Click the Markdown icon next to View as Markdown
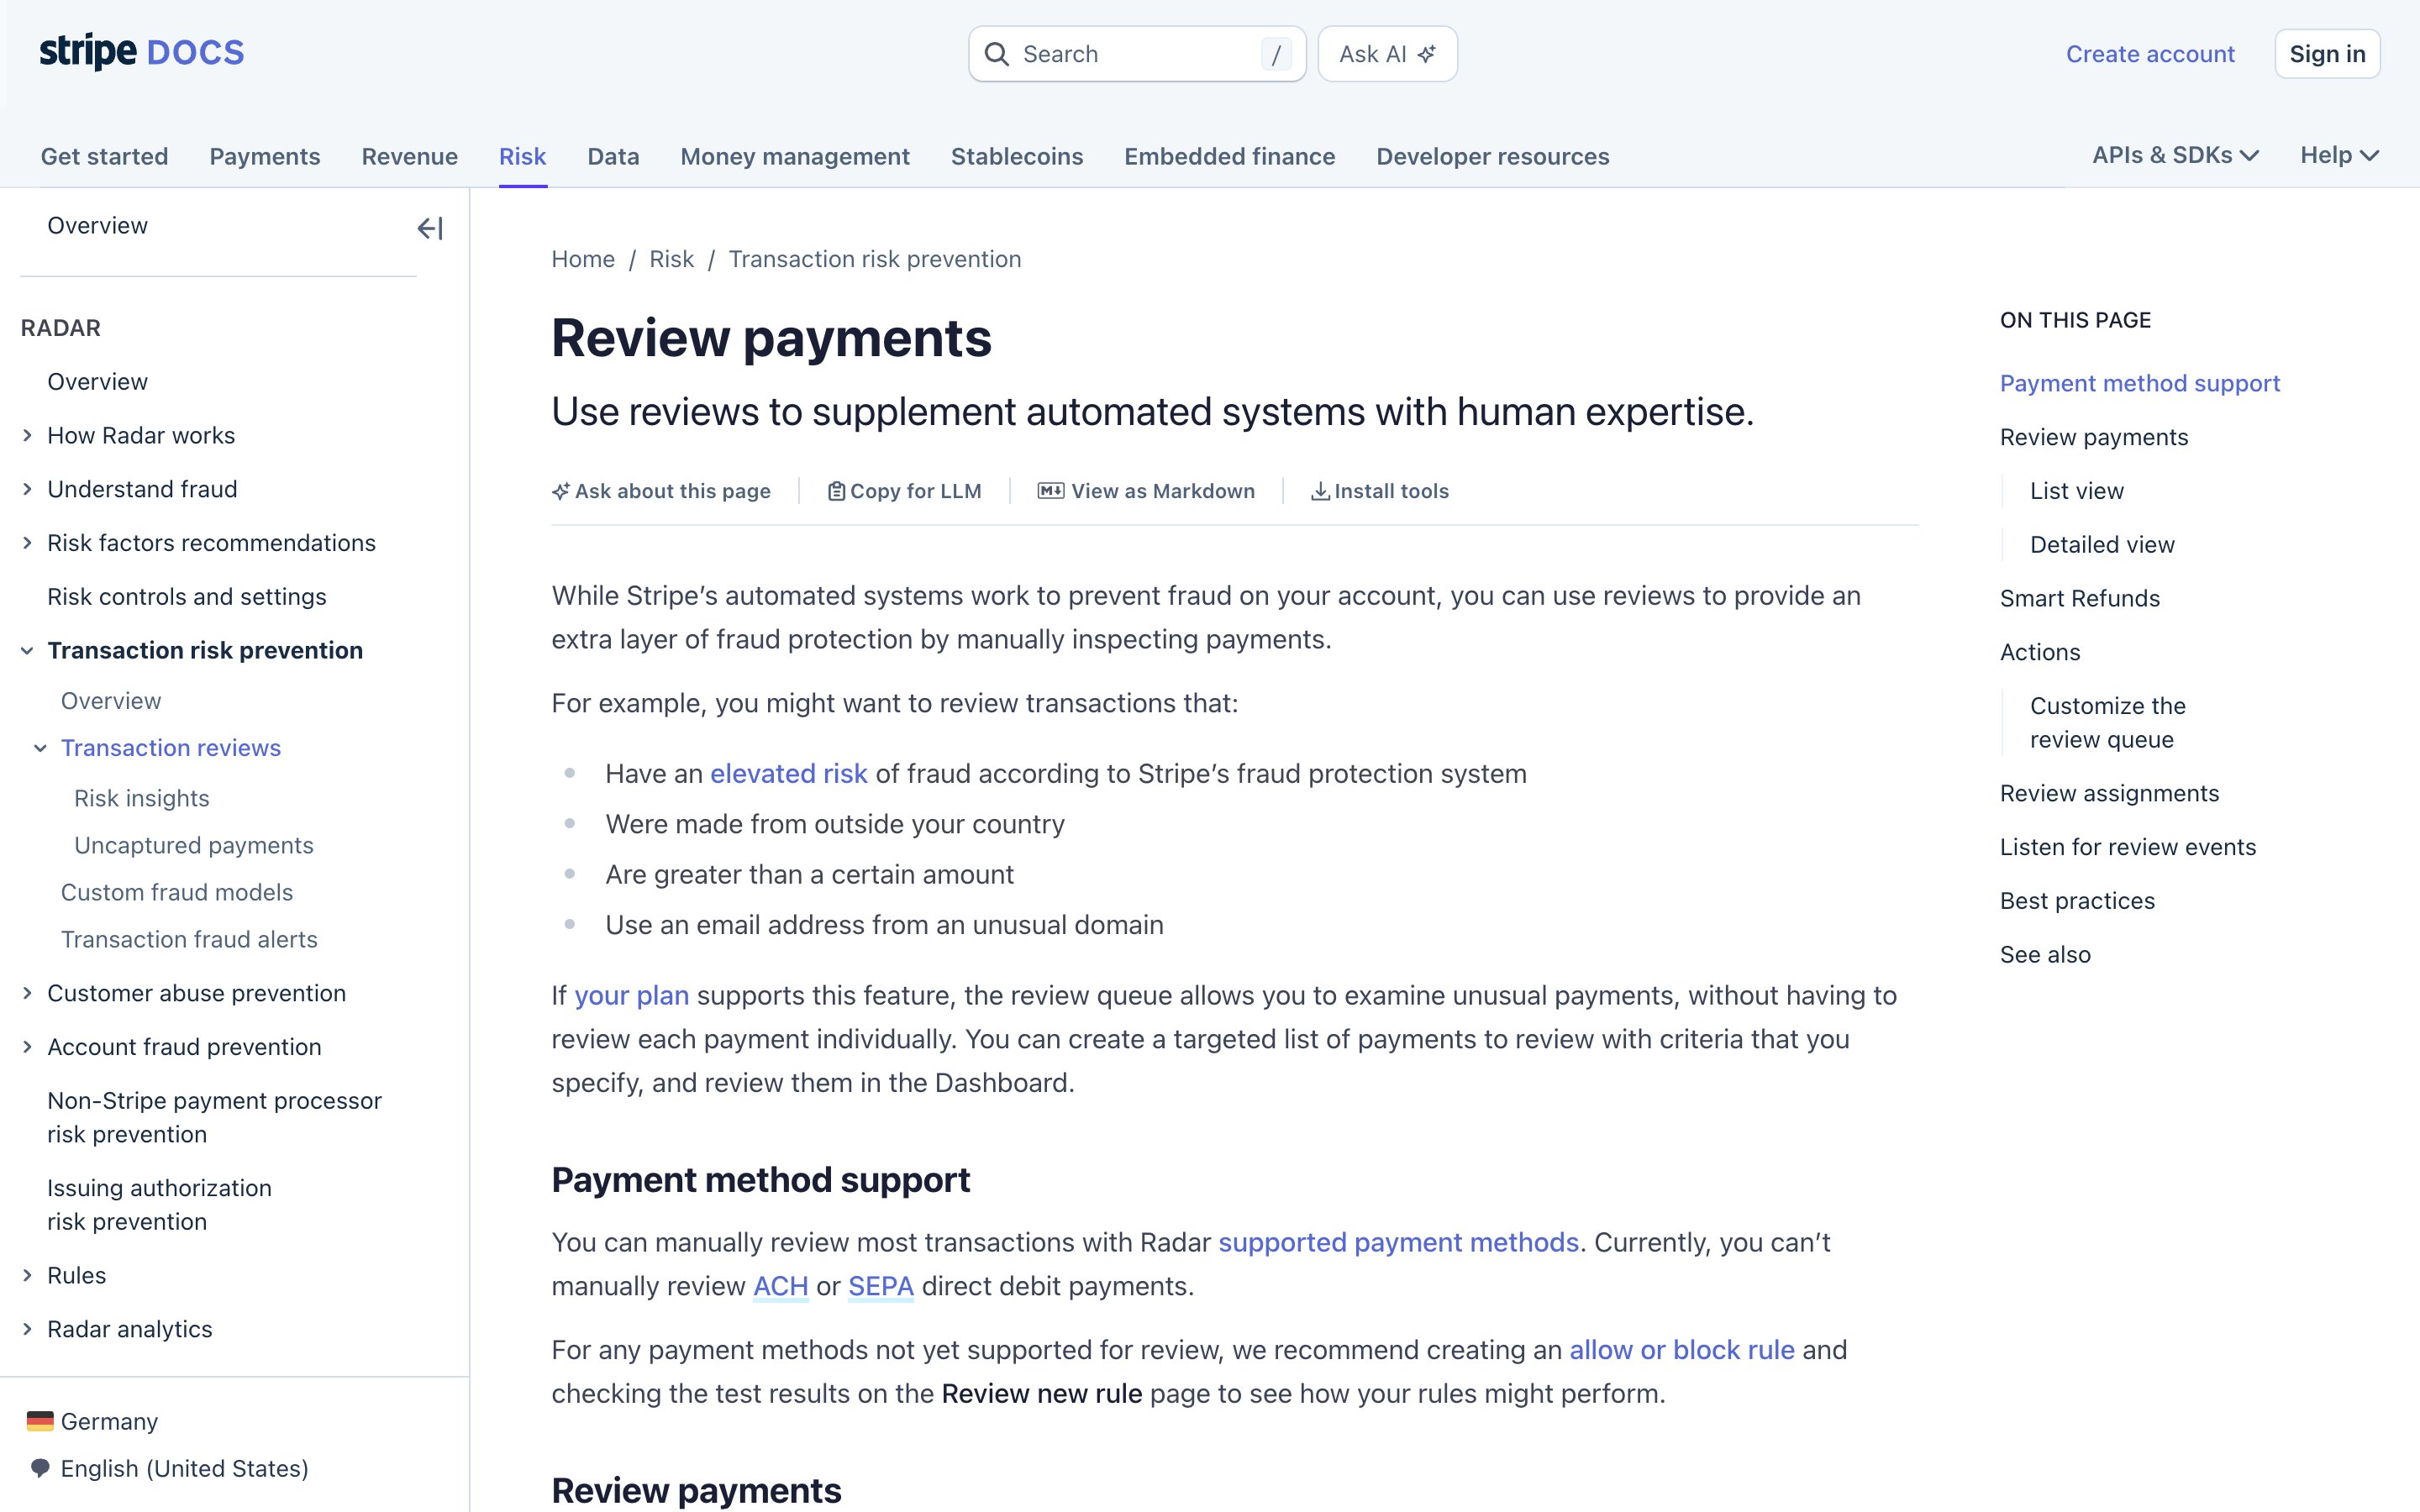Viewport: 2420px width, 1512px height. coord(1051,491)
